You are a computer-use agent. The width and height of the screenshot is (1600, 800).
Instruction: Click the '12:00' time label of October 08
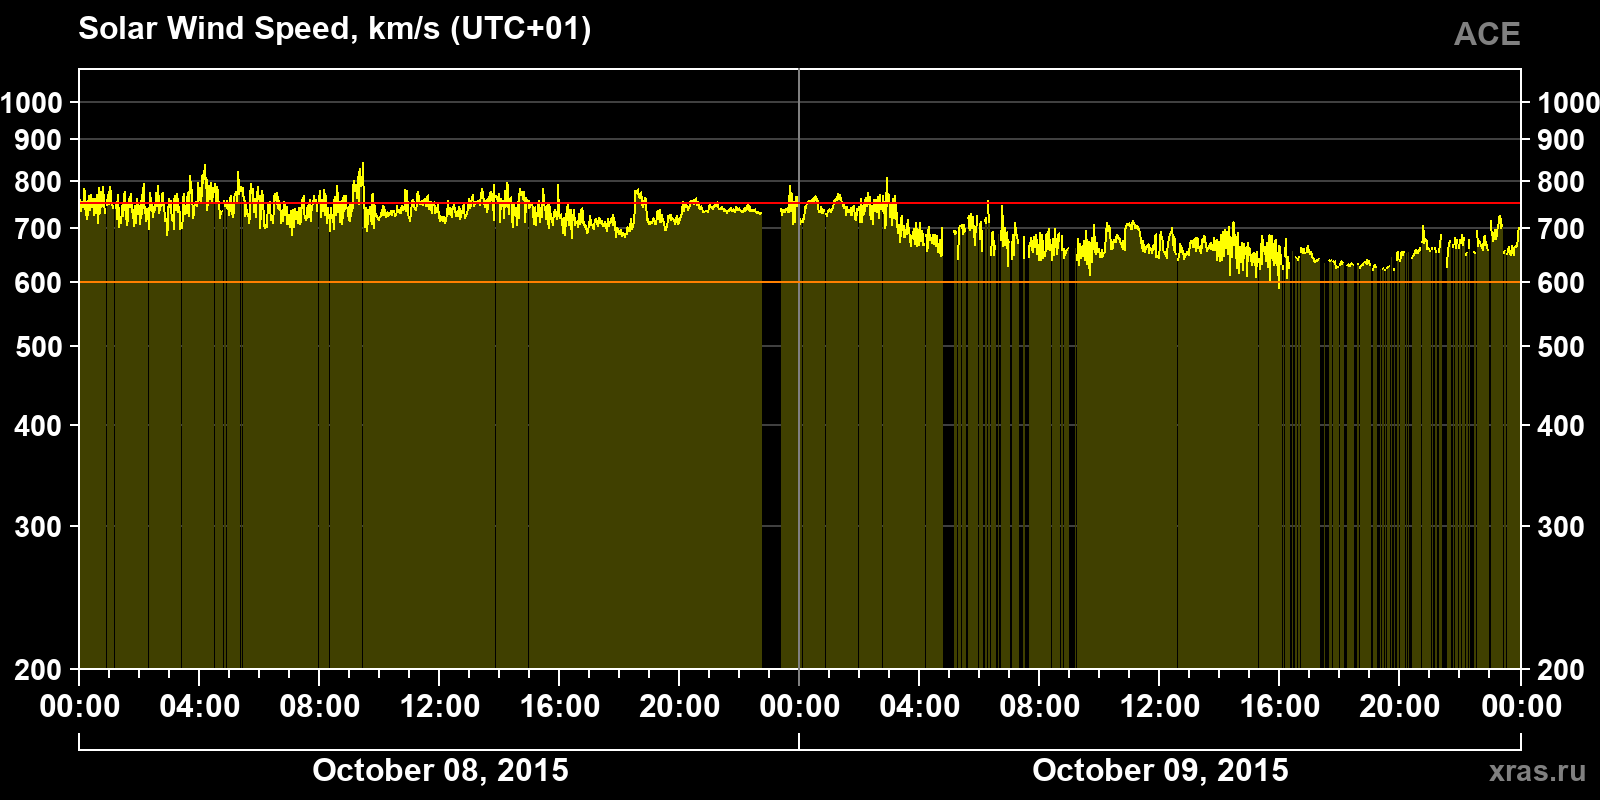[x=440, y=707]
